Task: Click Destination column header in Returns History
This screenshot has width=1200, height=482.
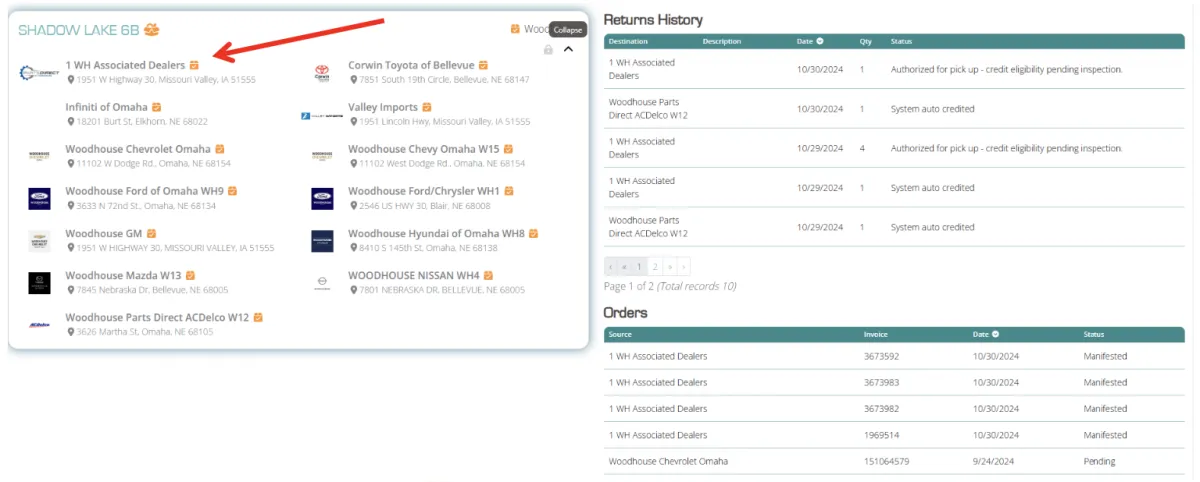Action: coord(628,41)
